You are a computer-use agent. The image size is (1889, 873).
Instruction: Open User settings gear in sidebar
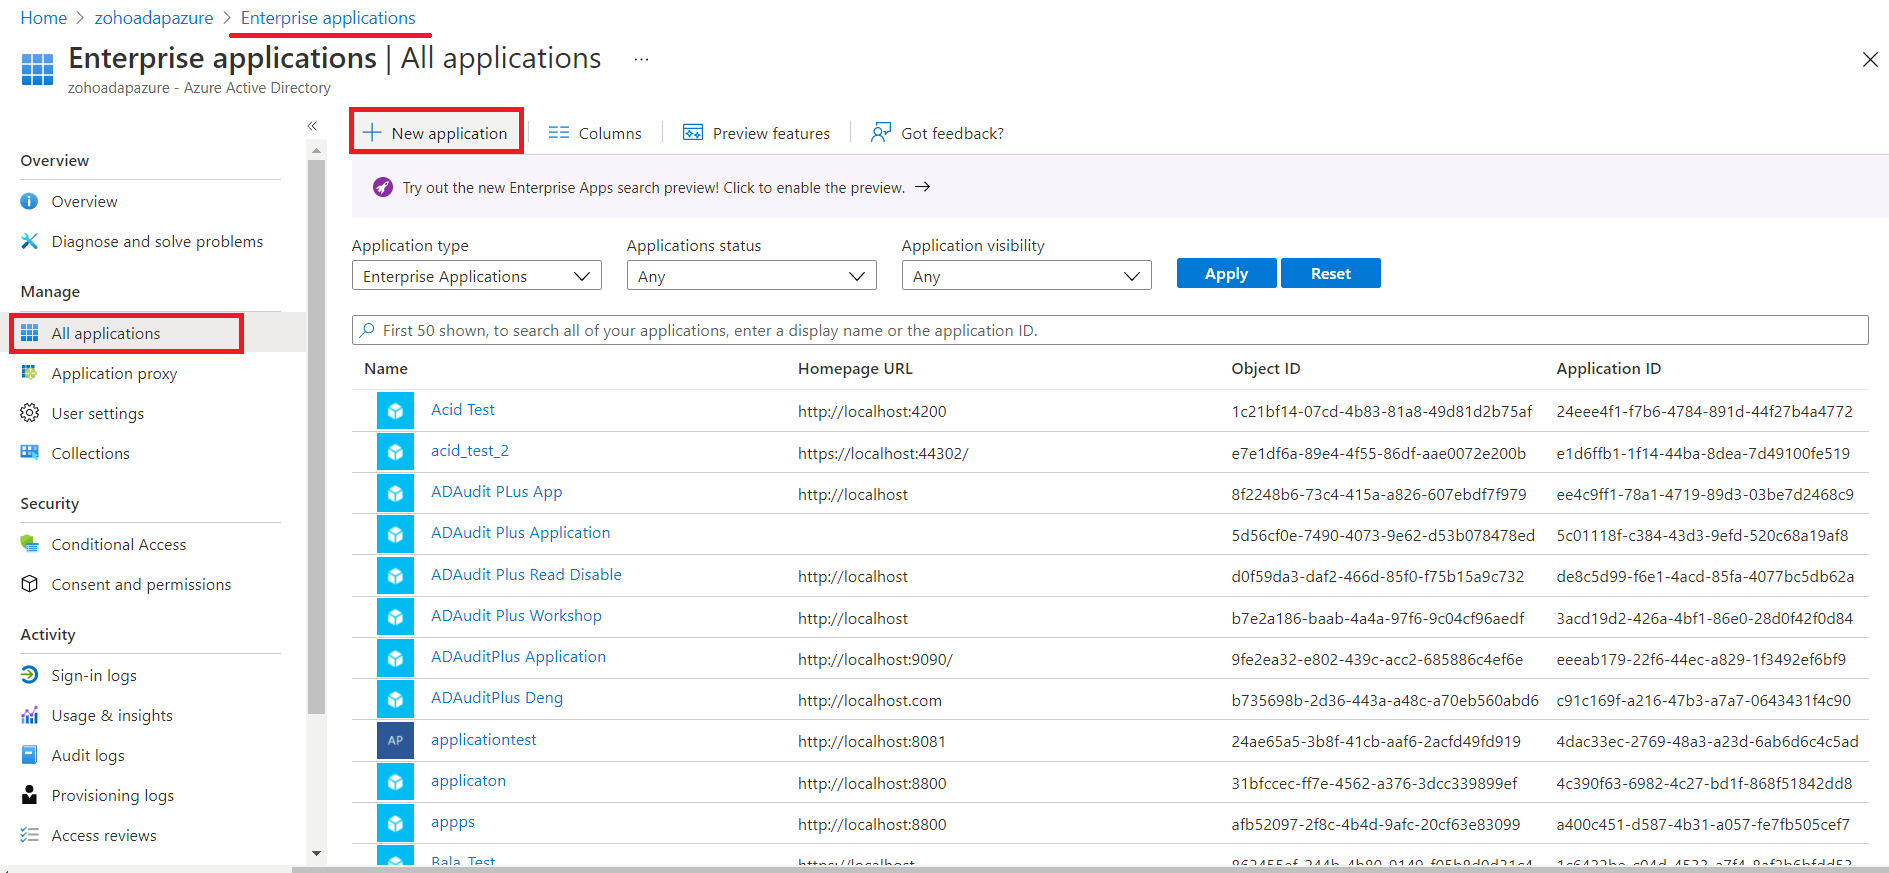click(30, 413)
